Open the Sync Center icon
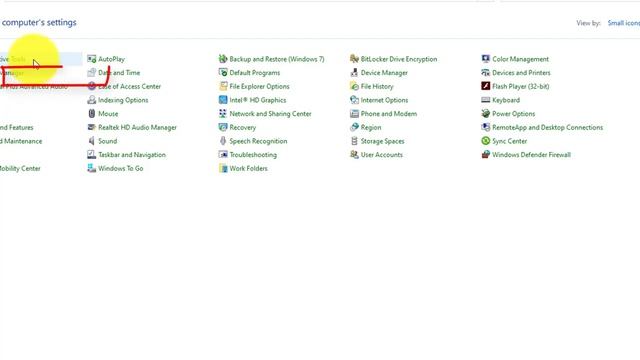Viewport: 640px width, 360px height. coord(486,141)
